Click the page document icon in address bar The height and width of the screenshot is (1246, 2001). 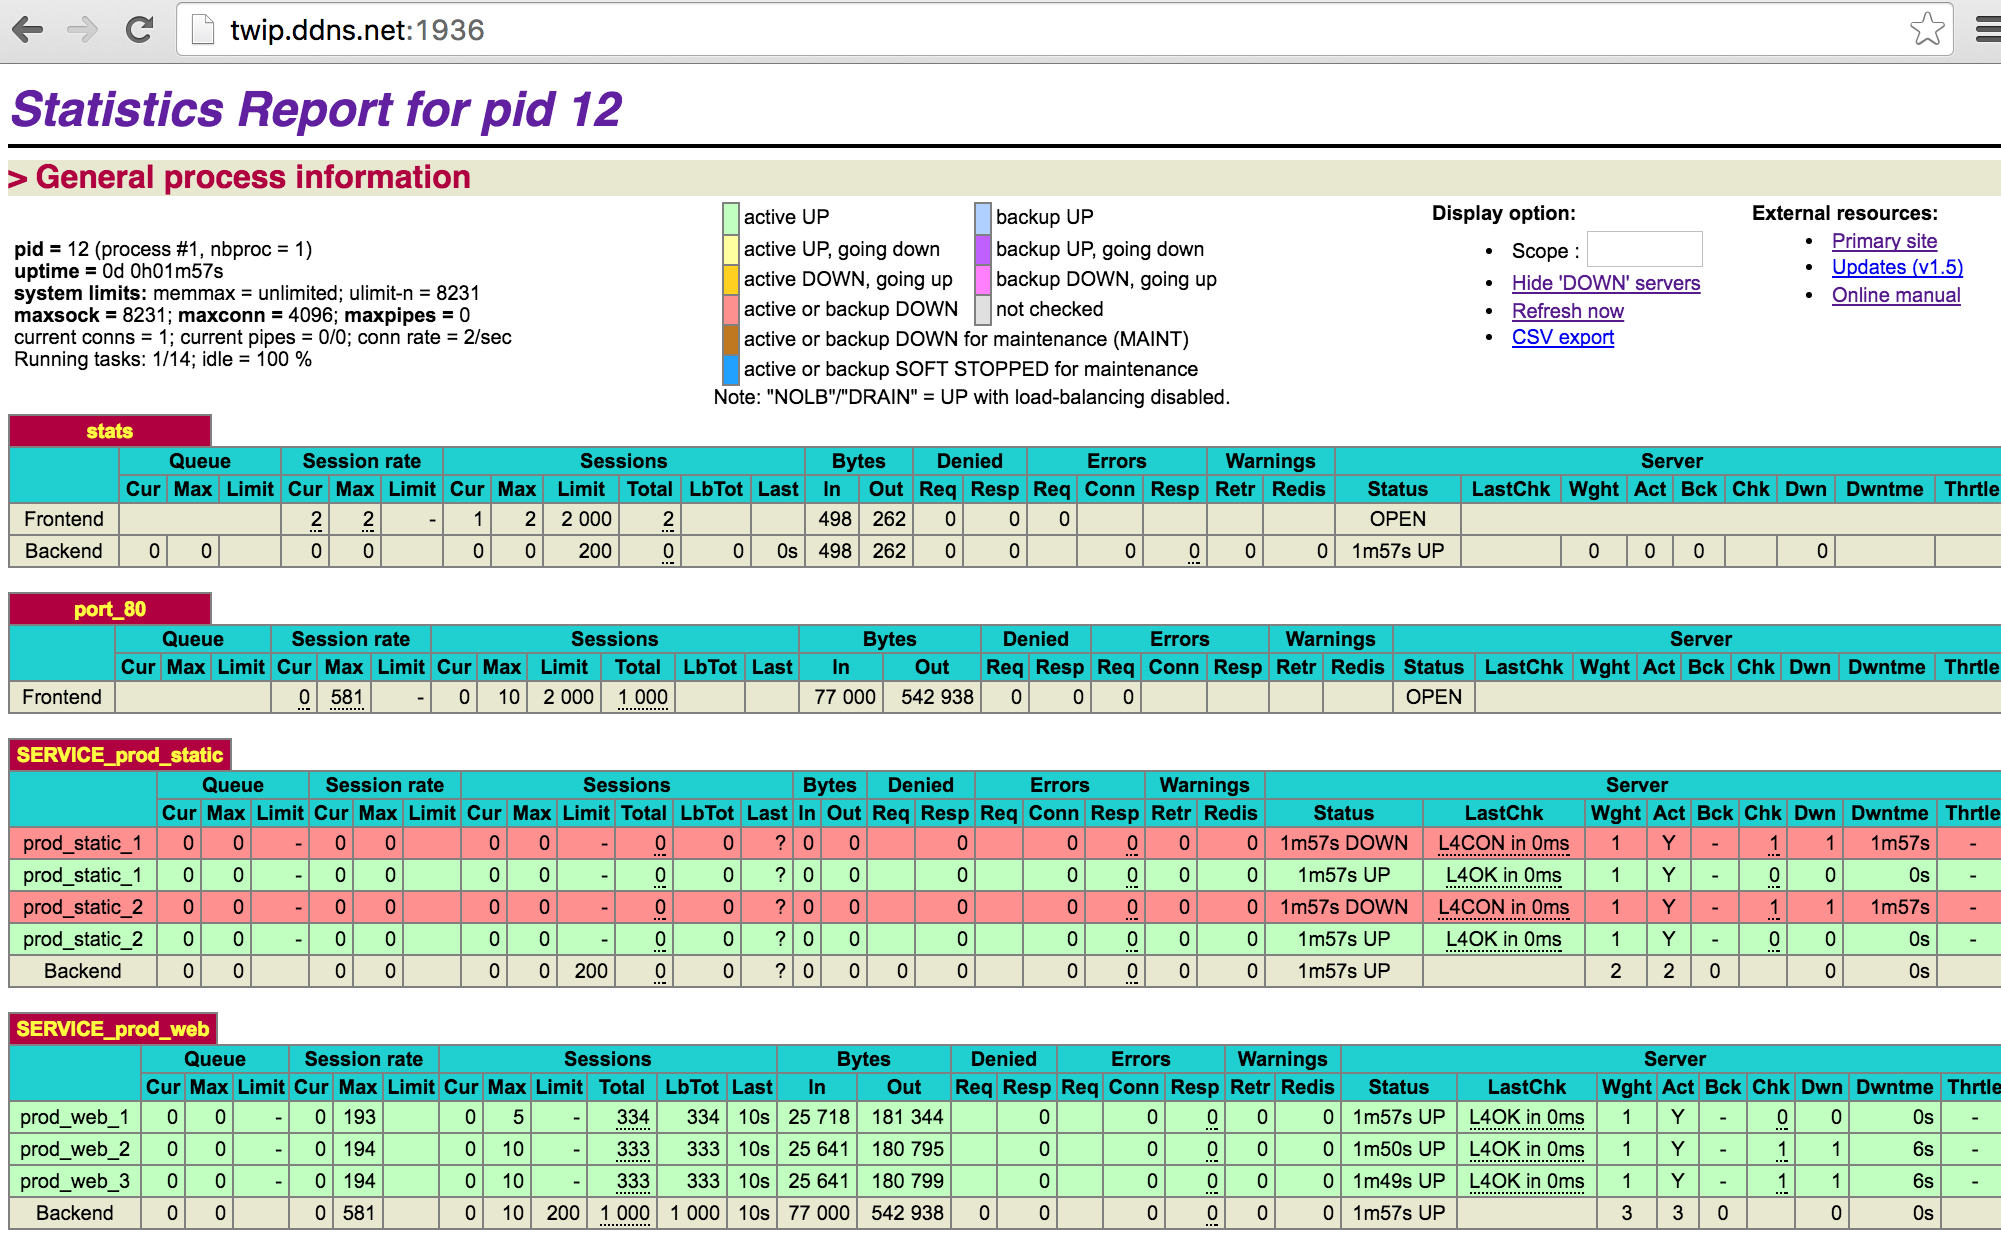pos(203,30)
